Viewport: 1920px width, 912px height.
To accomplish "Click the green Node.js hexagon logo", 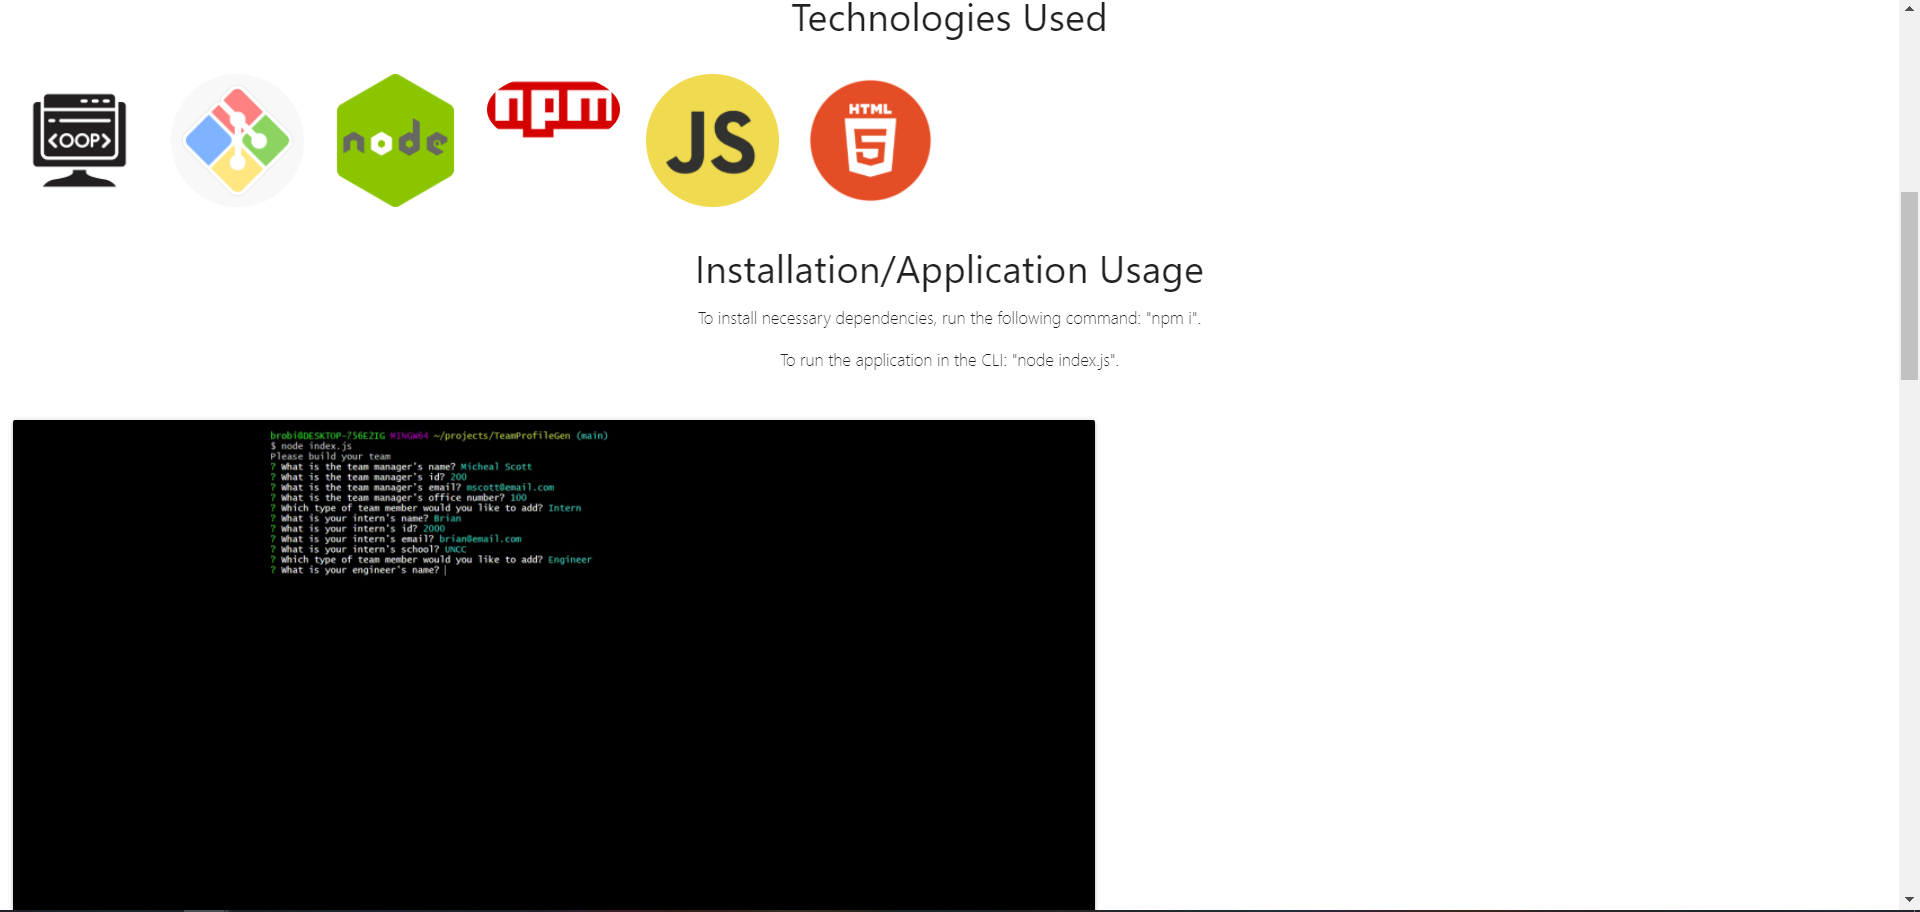I will 396,140.
